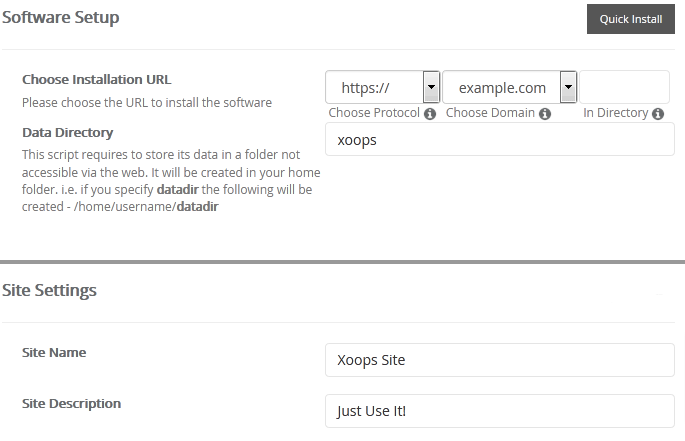Click the Choose Protocol info icon

point(430,114)
